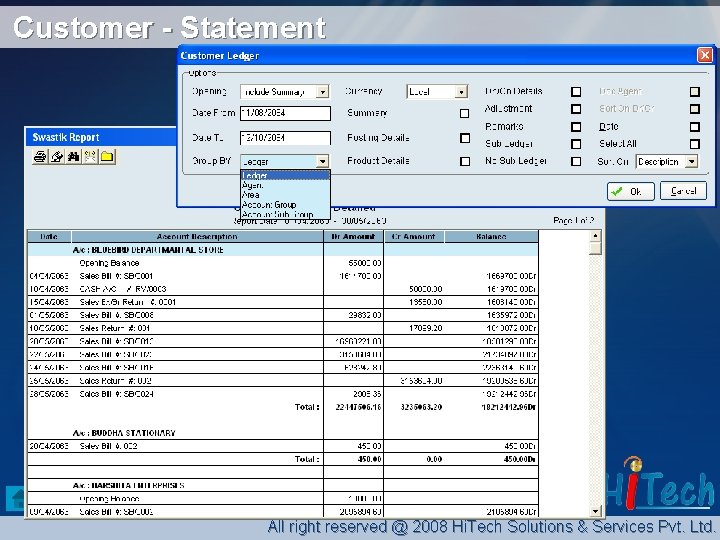Click the Account Description column header
The image size is (720, 540).
[x=197, y=236]
